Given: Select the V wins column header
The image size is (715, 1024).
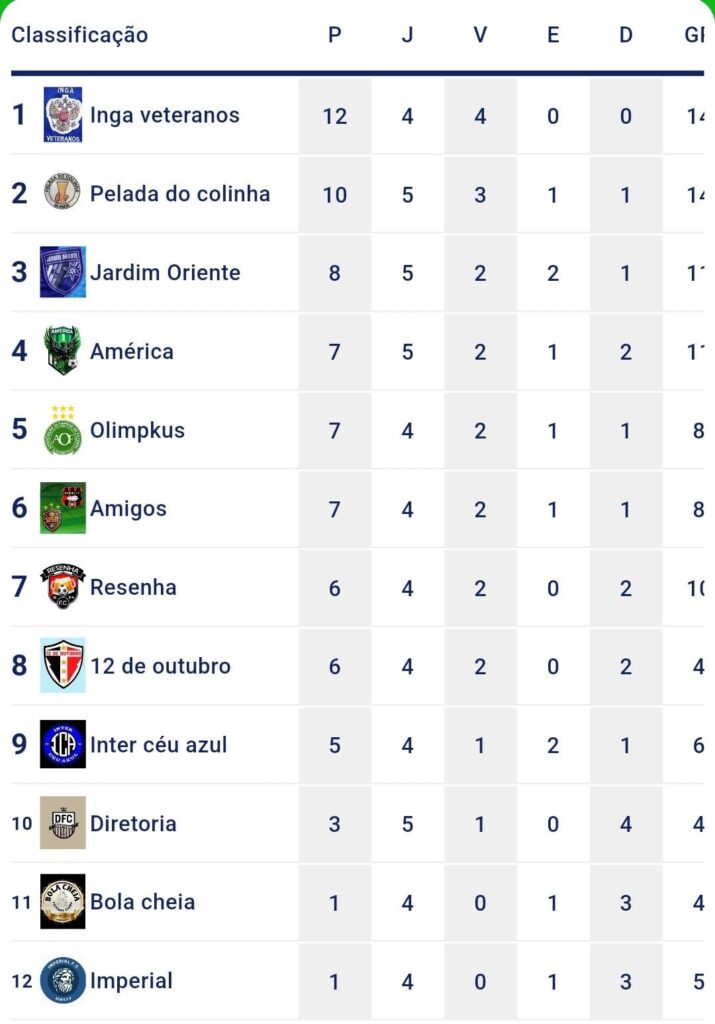Looking at the screenshot, I should pyautogui.click(x=480, y=35).
